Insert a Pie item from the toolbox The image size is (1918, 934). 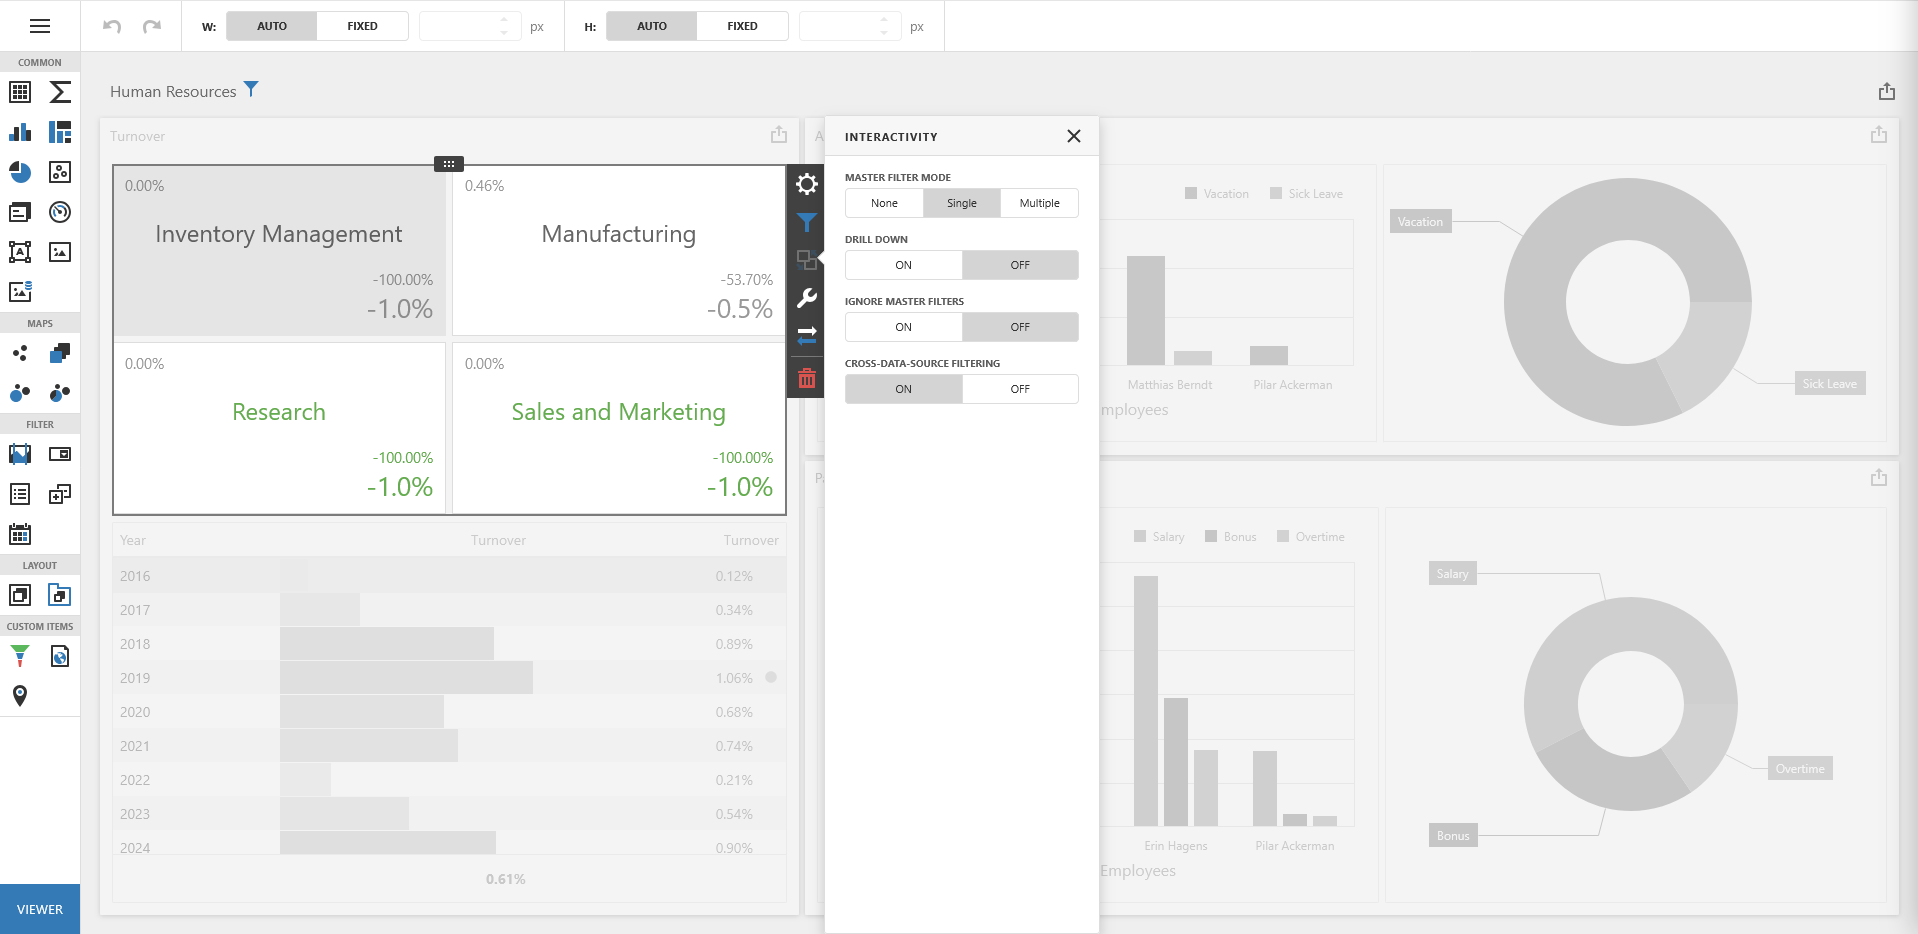pos(20,172)
